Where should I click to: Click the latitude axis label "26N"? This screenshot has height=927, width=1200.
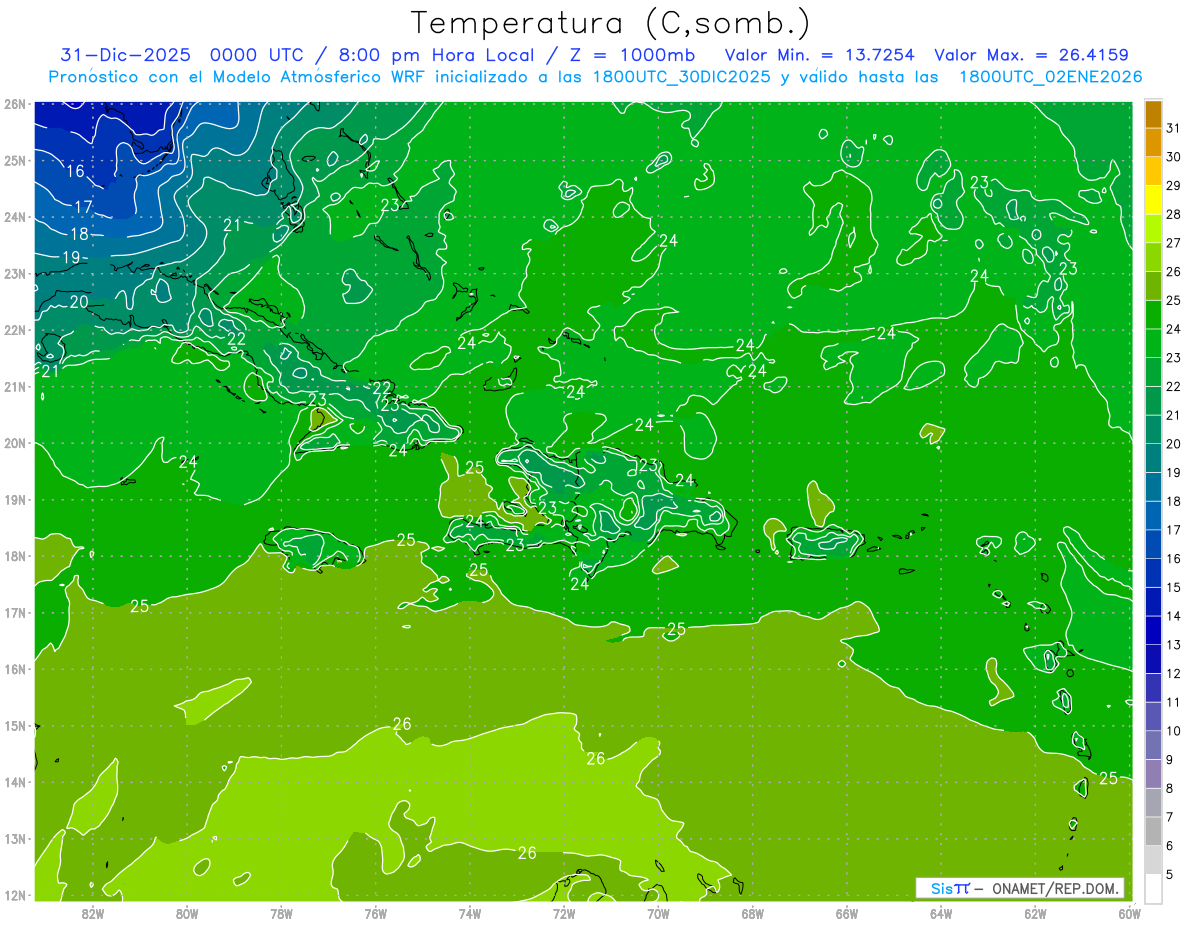15,104
